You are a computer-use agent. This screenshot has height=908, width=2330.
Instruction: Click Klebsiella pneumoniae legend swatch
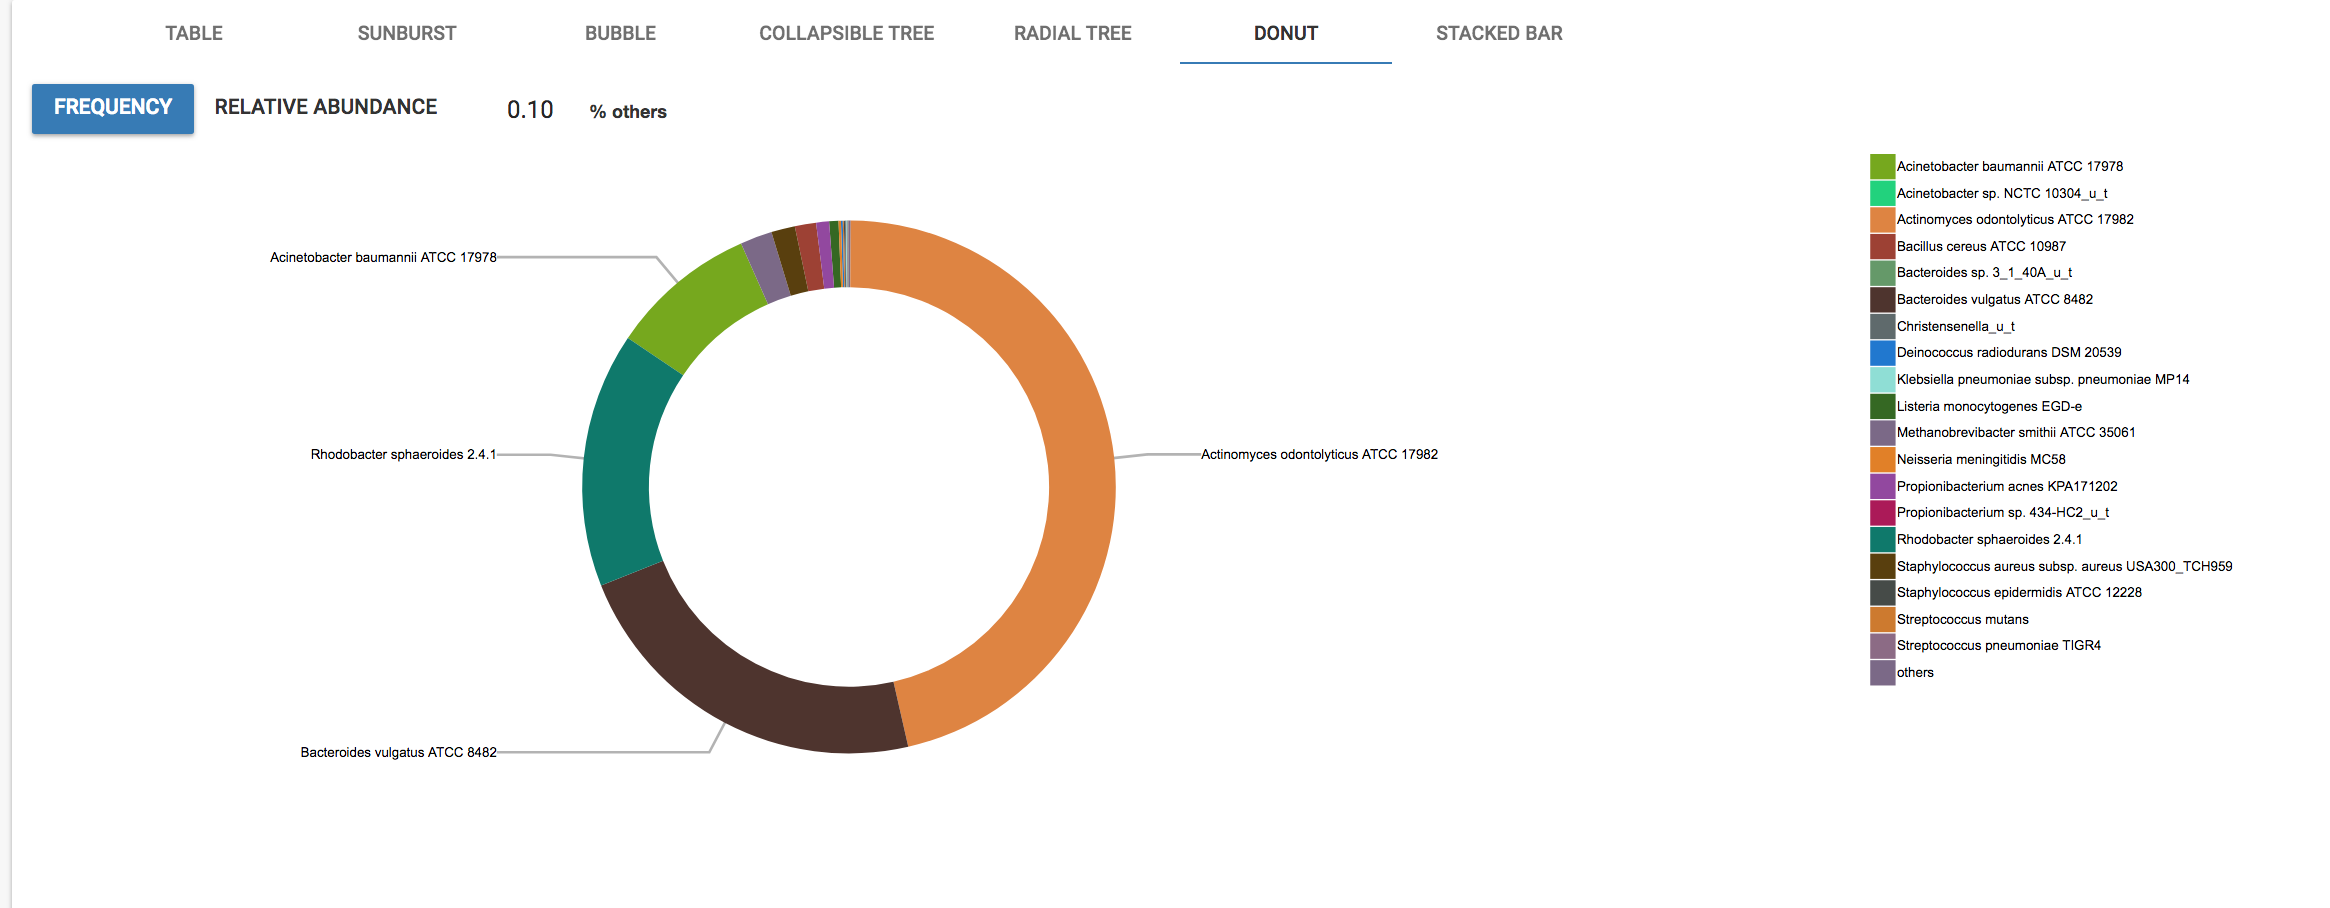pos(1883,379)
